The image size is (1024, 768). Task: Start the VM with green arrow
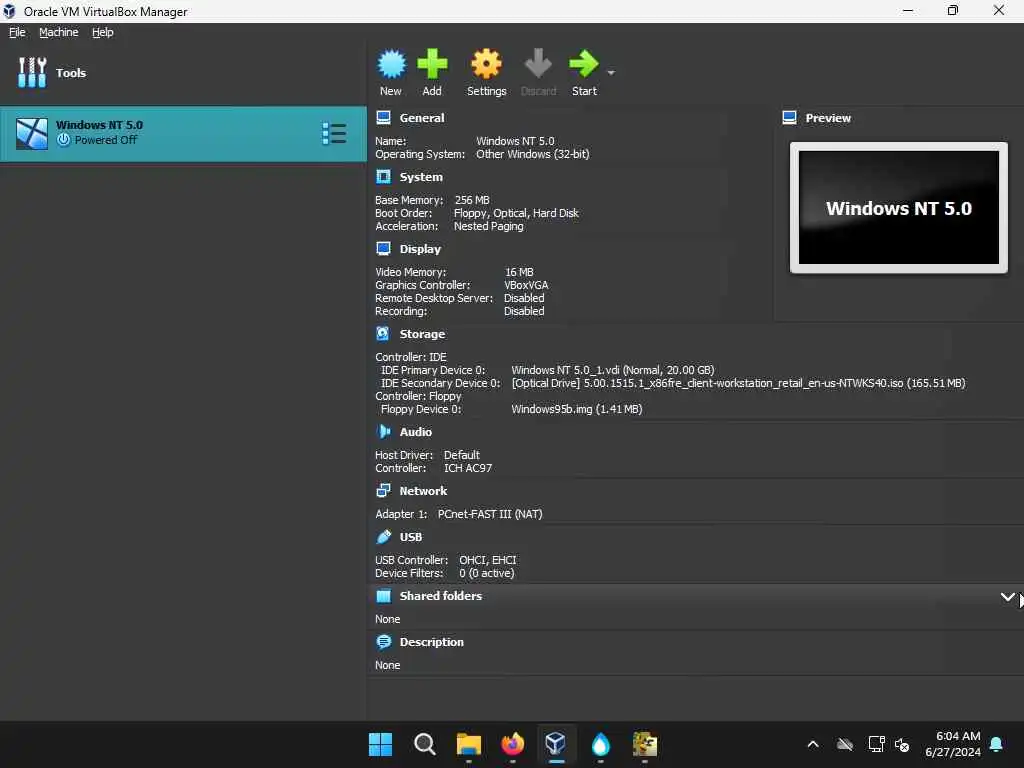pos(584,64)
